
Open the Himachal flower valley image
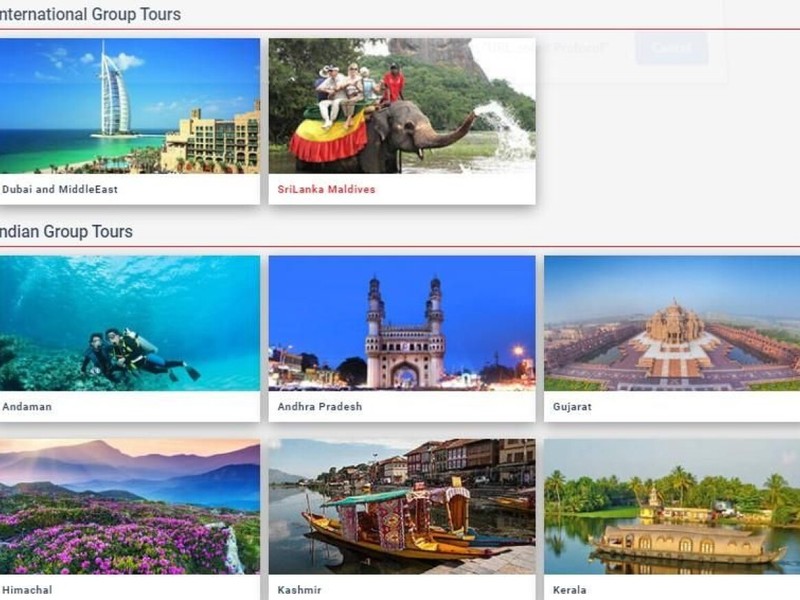tap(130, 506)
